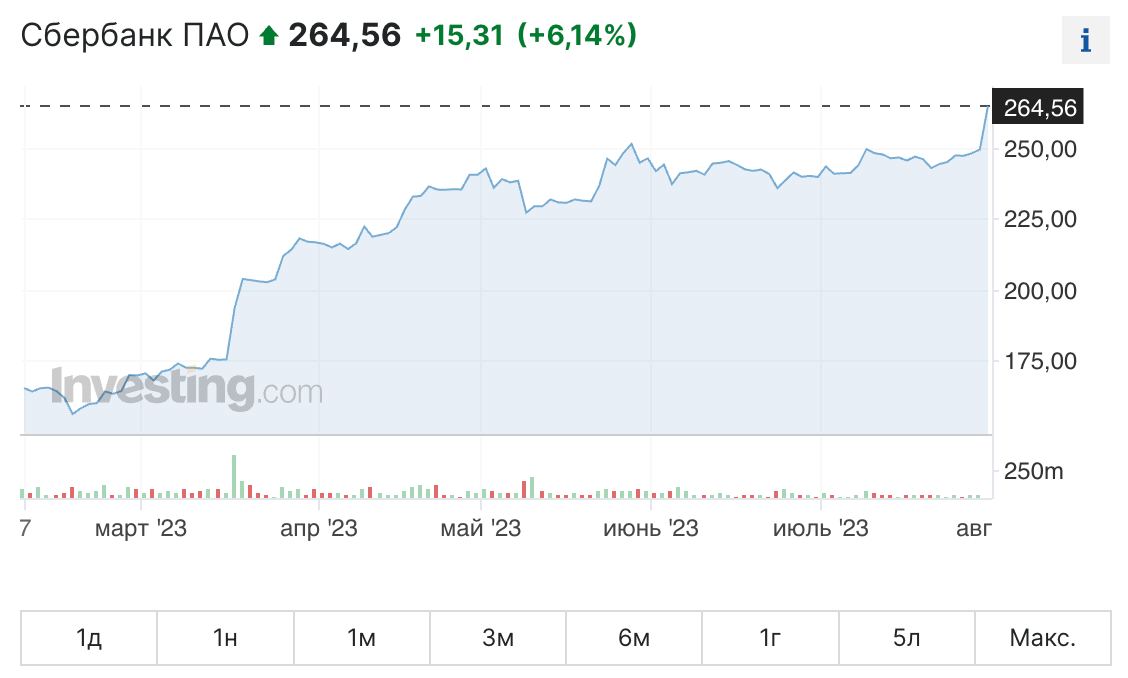Screen dimensions: 1128x678
Task: Click the май '23 axis label
Action: pos(481,528)
